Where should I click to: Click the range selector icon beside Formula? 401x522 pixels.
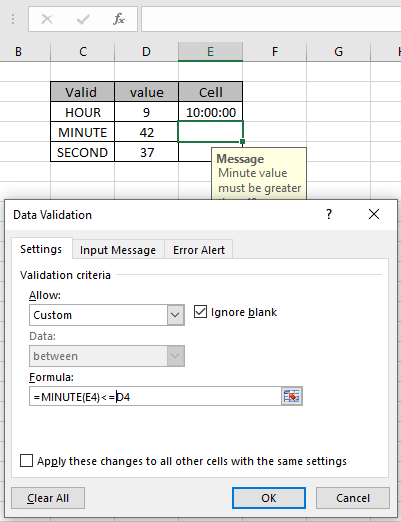(292, 396)
